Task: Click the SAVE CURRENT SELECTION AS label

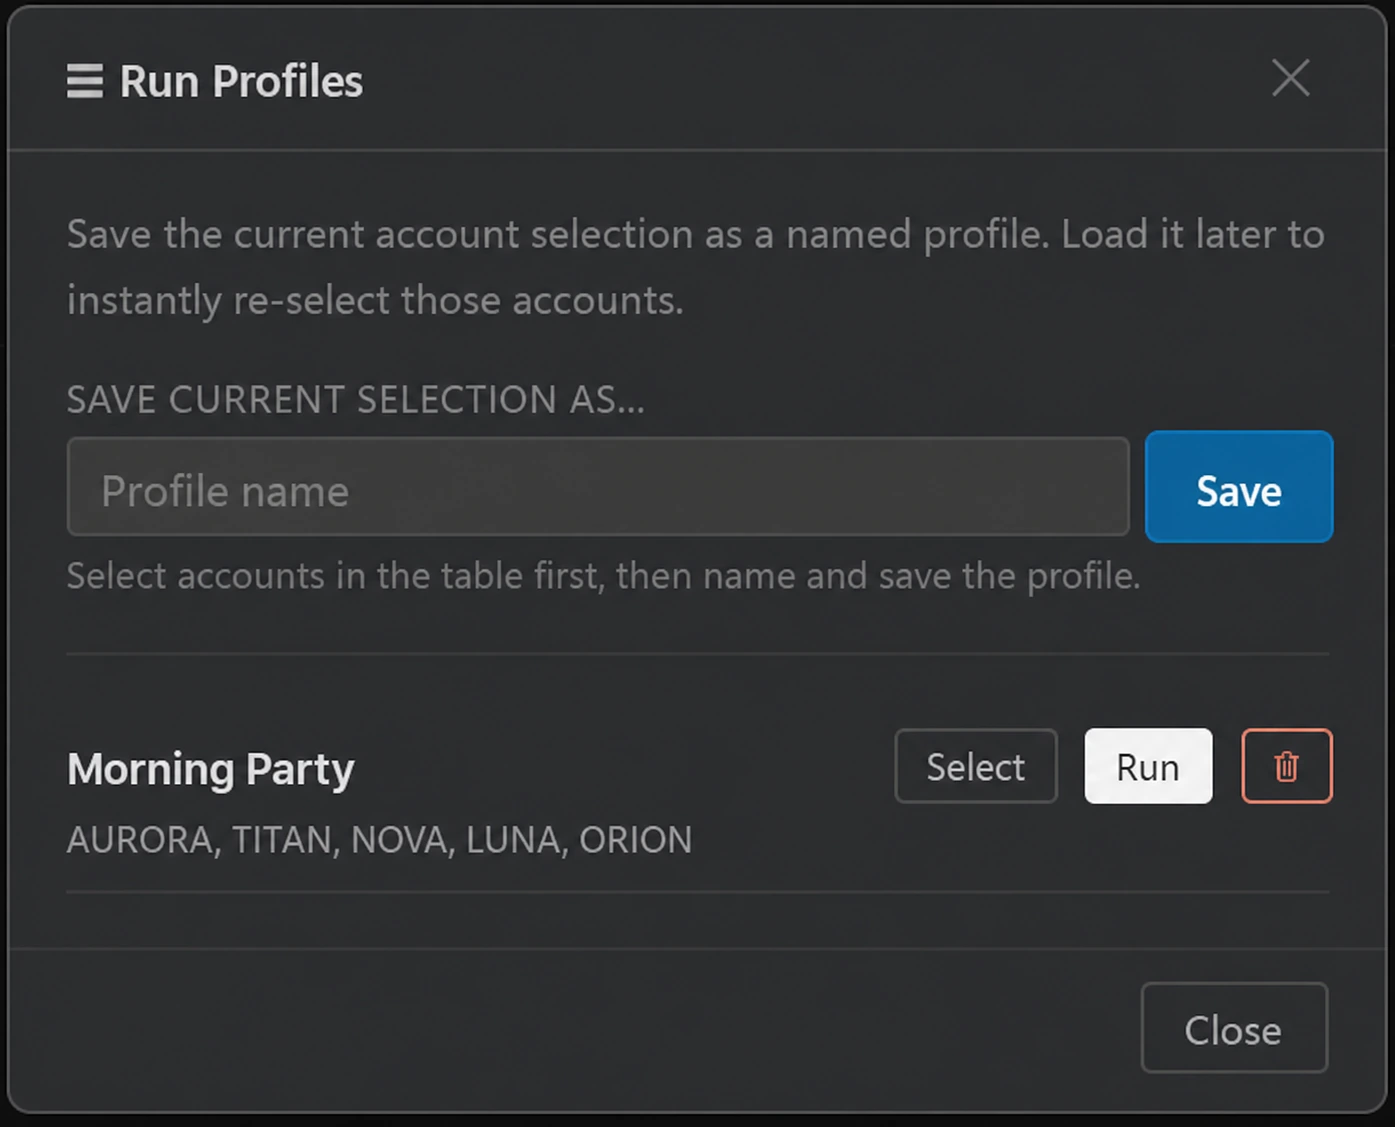Action: click(356, 400)
